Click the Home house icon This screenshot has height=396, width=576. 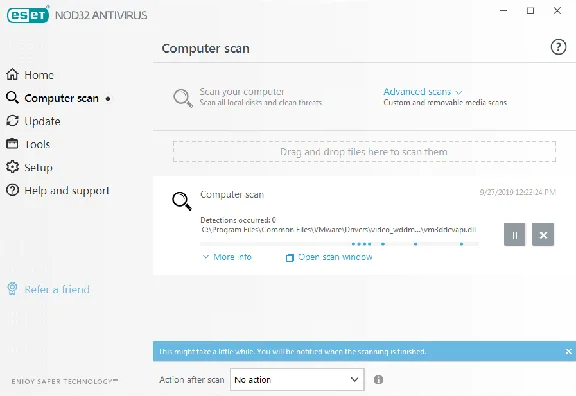(x=12, y=75)
